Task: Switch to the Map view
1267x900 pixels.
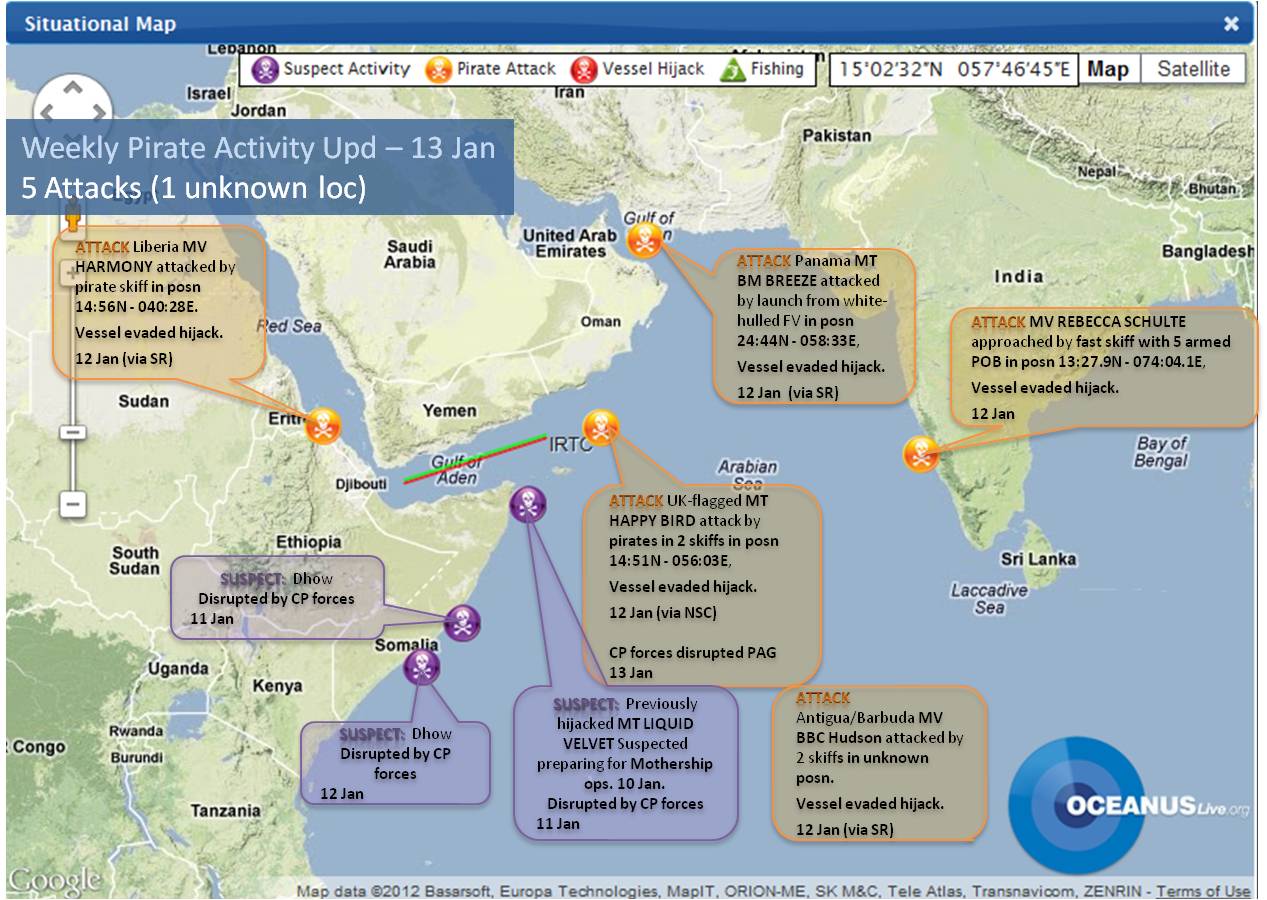Action: (x=1108, y=69)
